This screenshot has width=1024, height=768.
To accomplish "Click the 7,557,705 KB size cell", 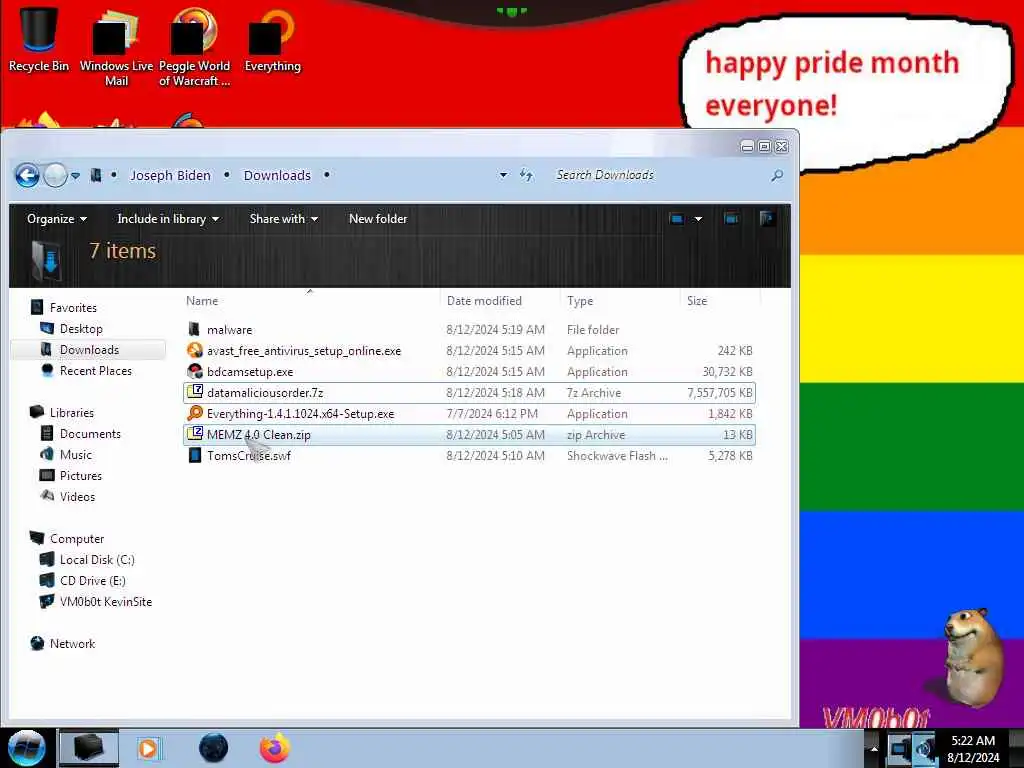I will tap(720, 392).
